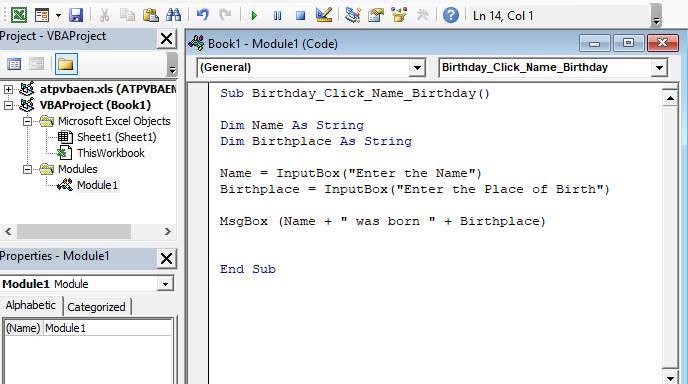688x384 pixels.
Task: Open the Object Browser toolbar icon
Action: coord(399,16)
